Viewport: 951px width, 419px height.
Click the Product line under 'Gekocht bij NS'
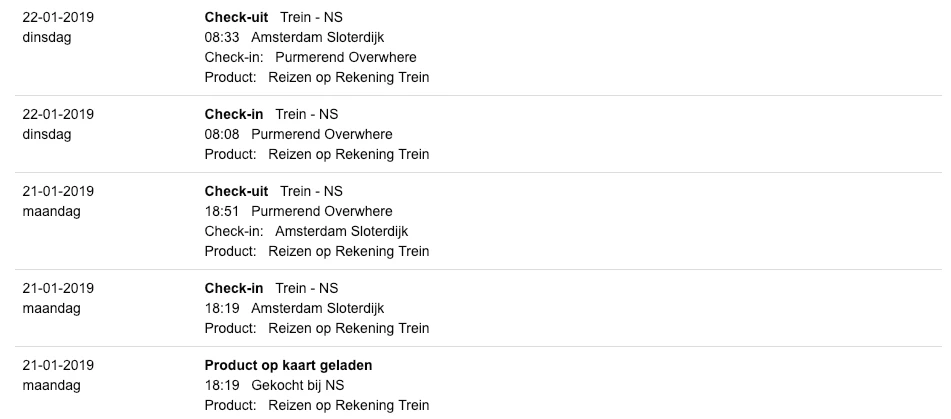[316, 405]
